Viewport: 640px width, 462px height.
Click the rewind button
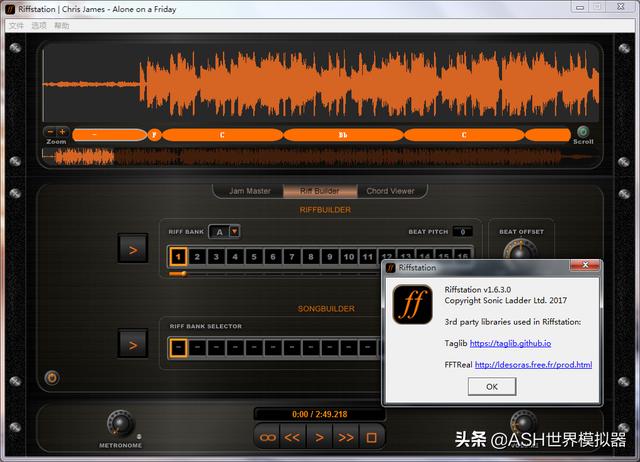(292, 438)
